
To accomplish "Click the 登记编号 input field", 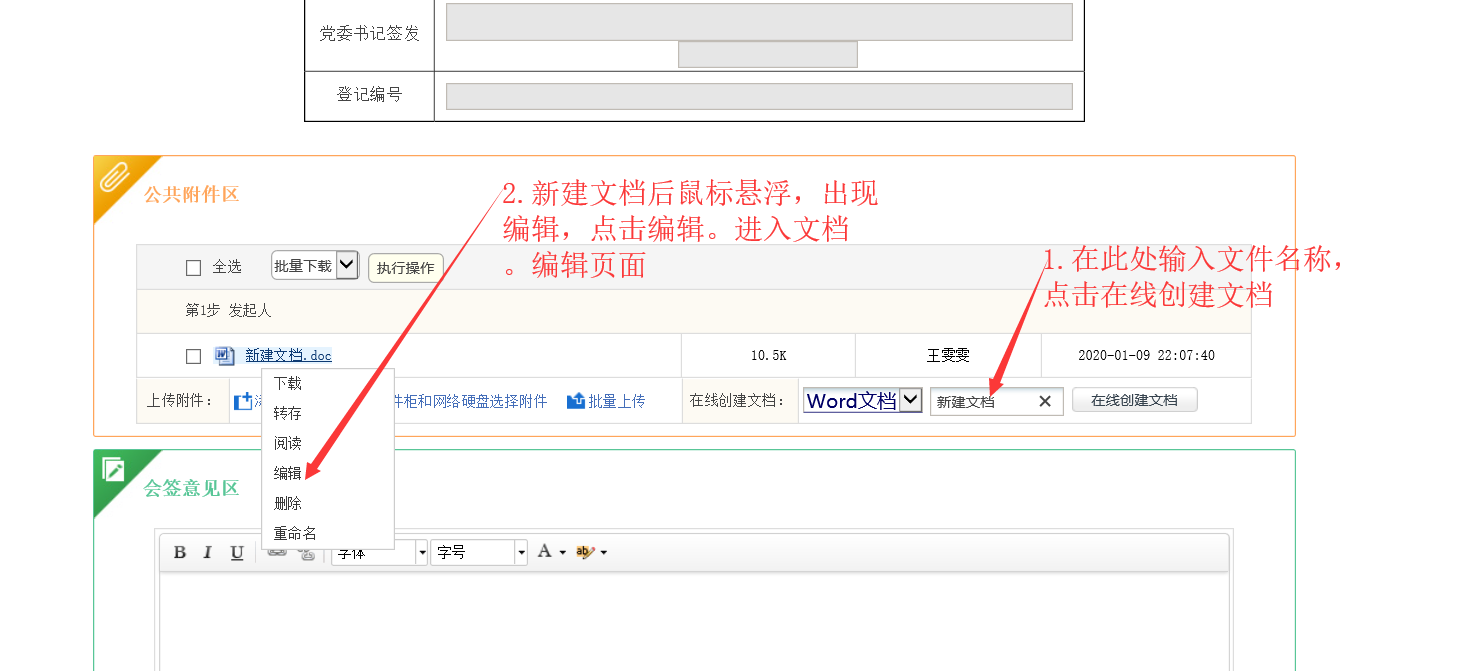I will (759, 96).
